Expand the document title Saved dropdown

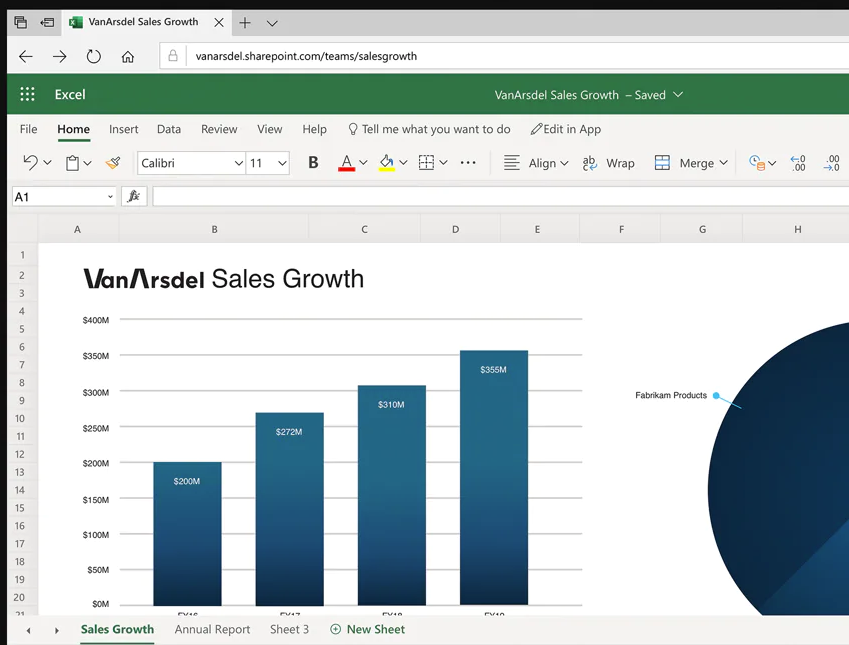point(678,95)
